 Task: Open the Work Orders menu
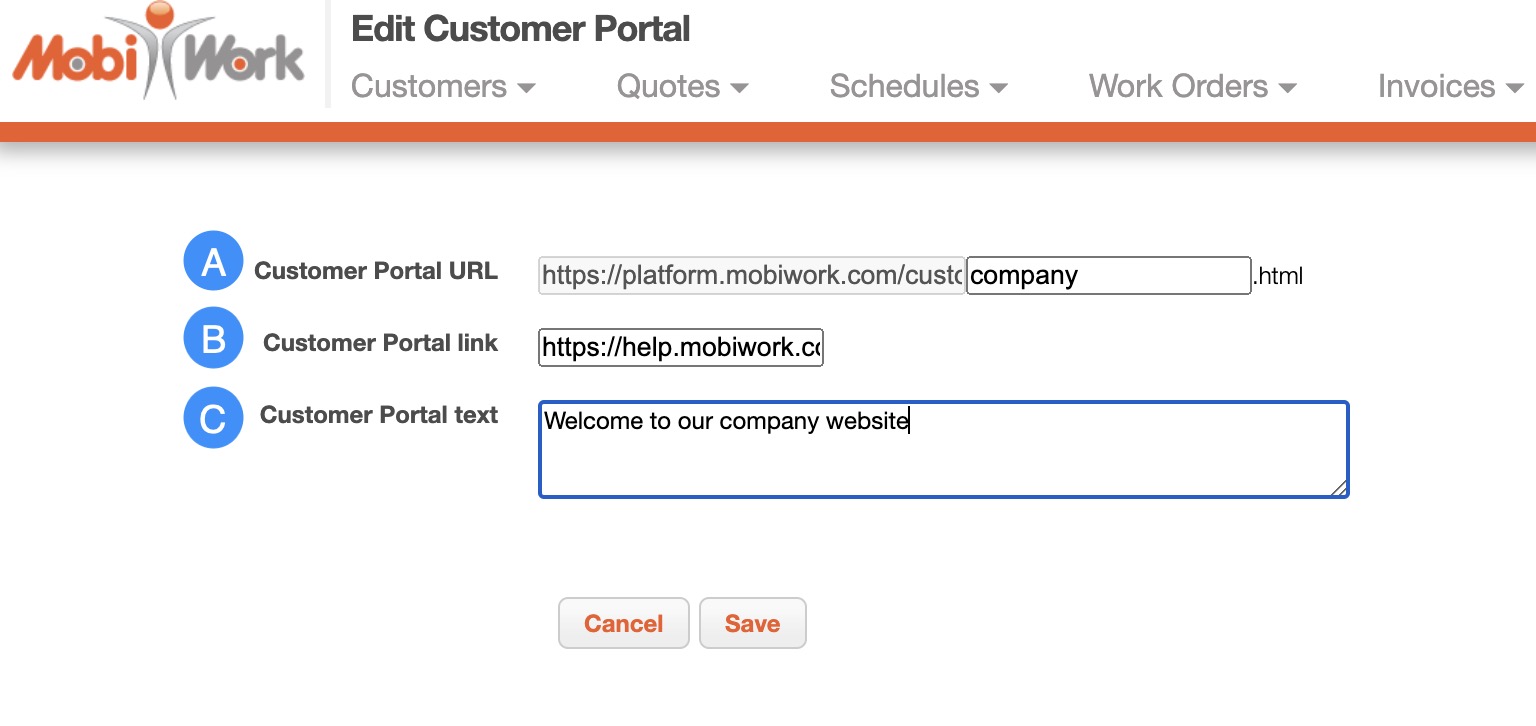pos(1192,87)
